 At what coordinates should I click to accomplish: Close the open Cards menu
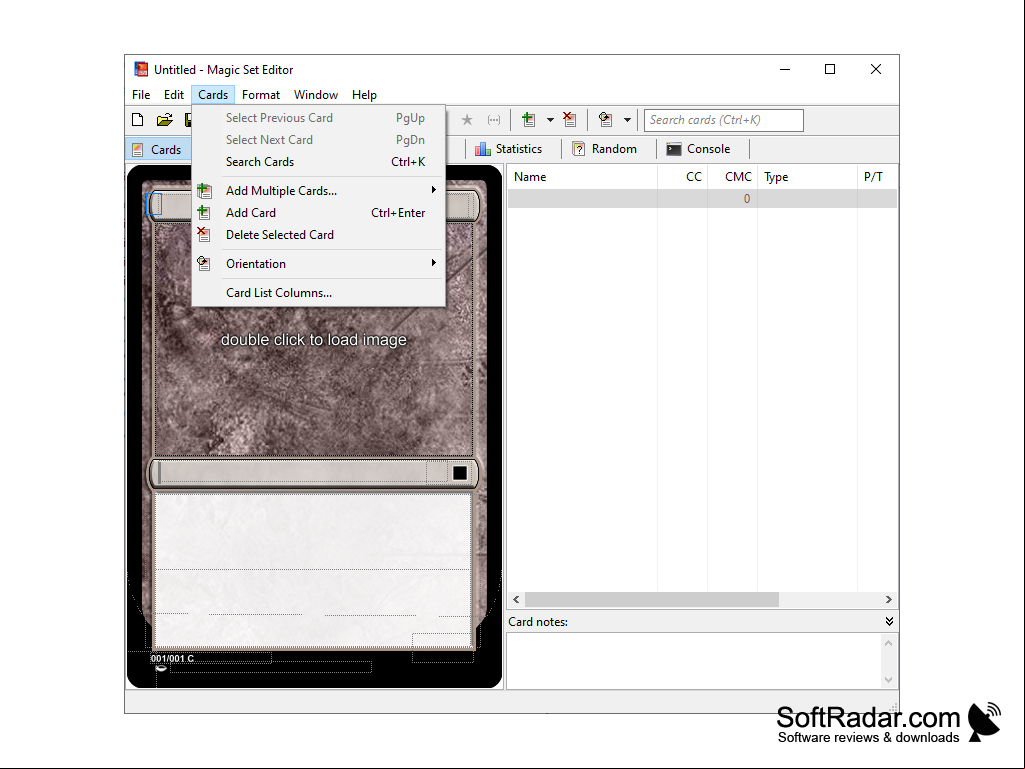[x=213, y=95]
